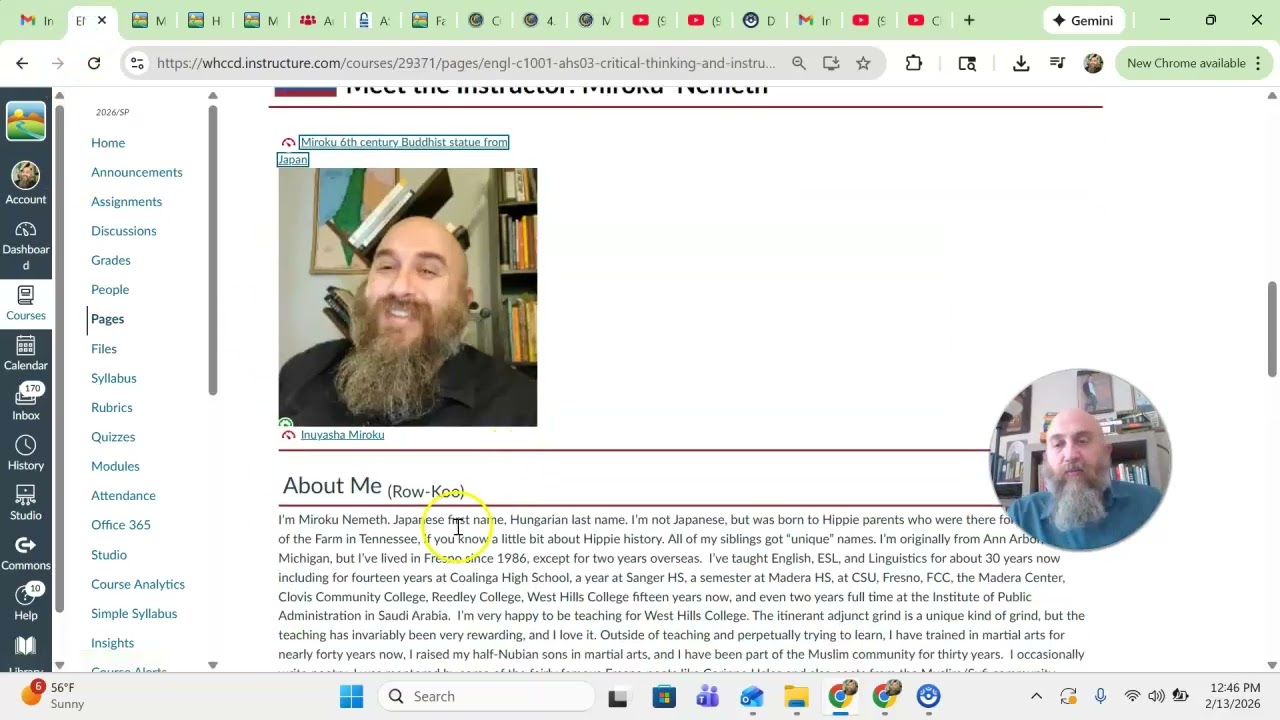Open Files in course menu
The image size is (1280, 720).
point(104,348)
